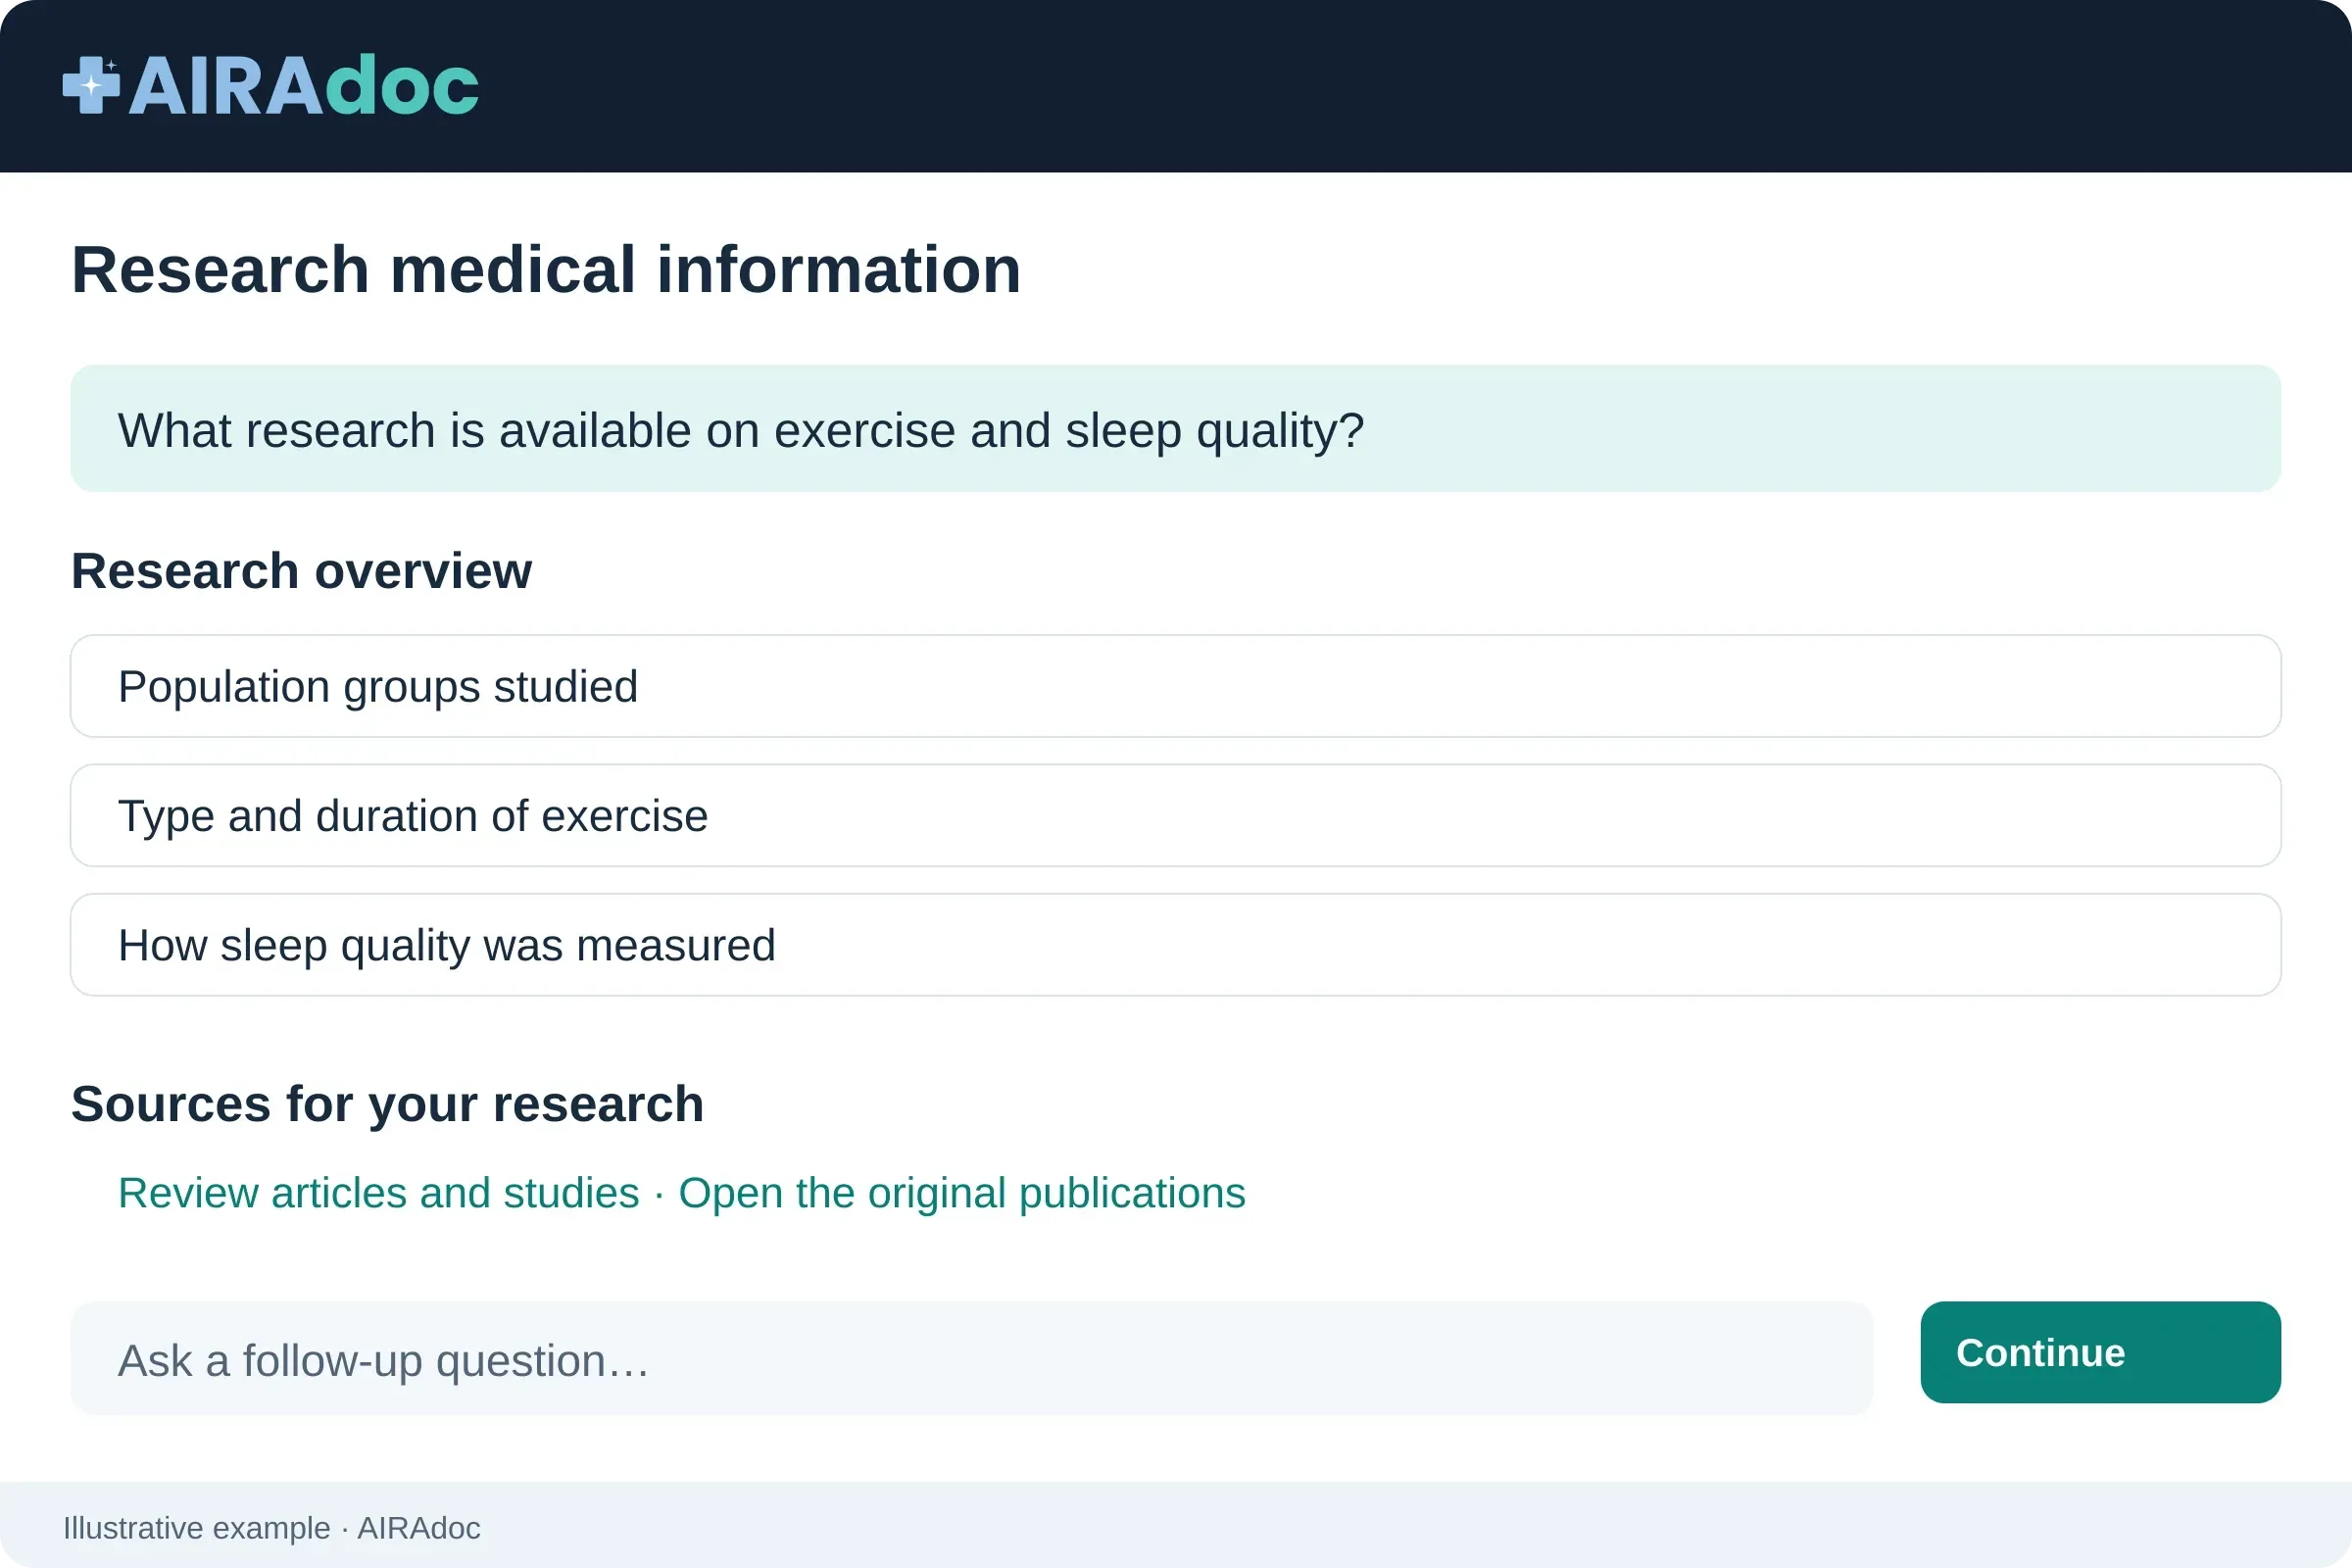Open the original publications link
This screenshot has width=2352, height=1568.
click(962, 1193)
